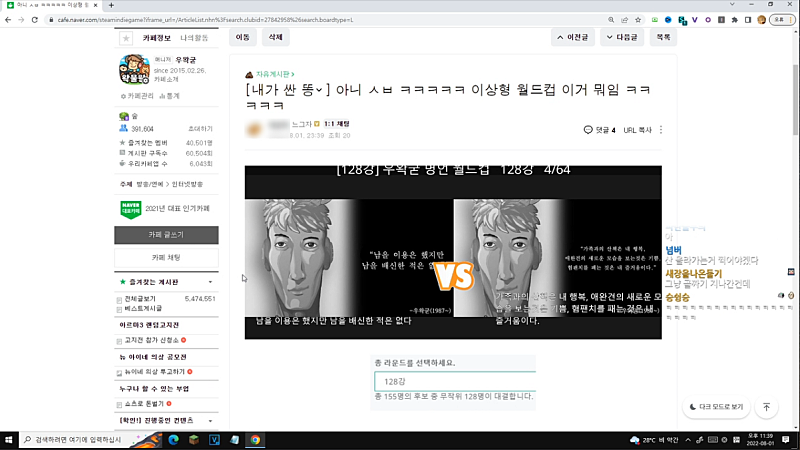Click 1:1 채팅 next to author
This screenshot has height=450, width=800.
click(x=337, y=124)
